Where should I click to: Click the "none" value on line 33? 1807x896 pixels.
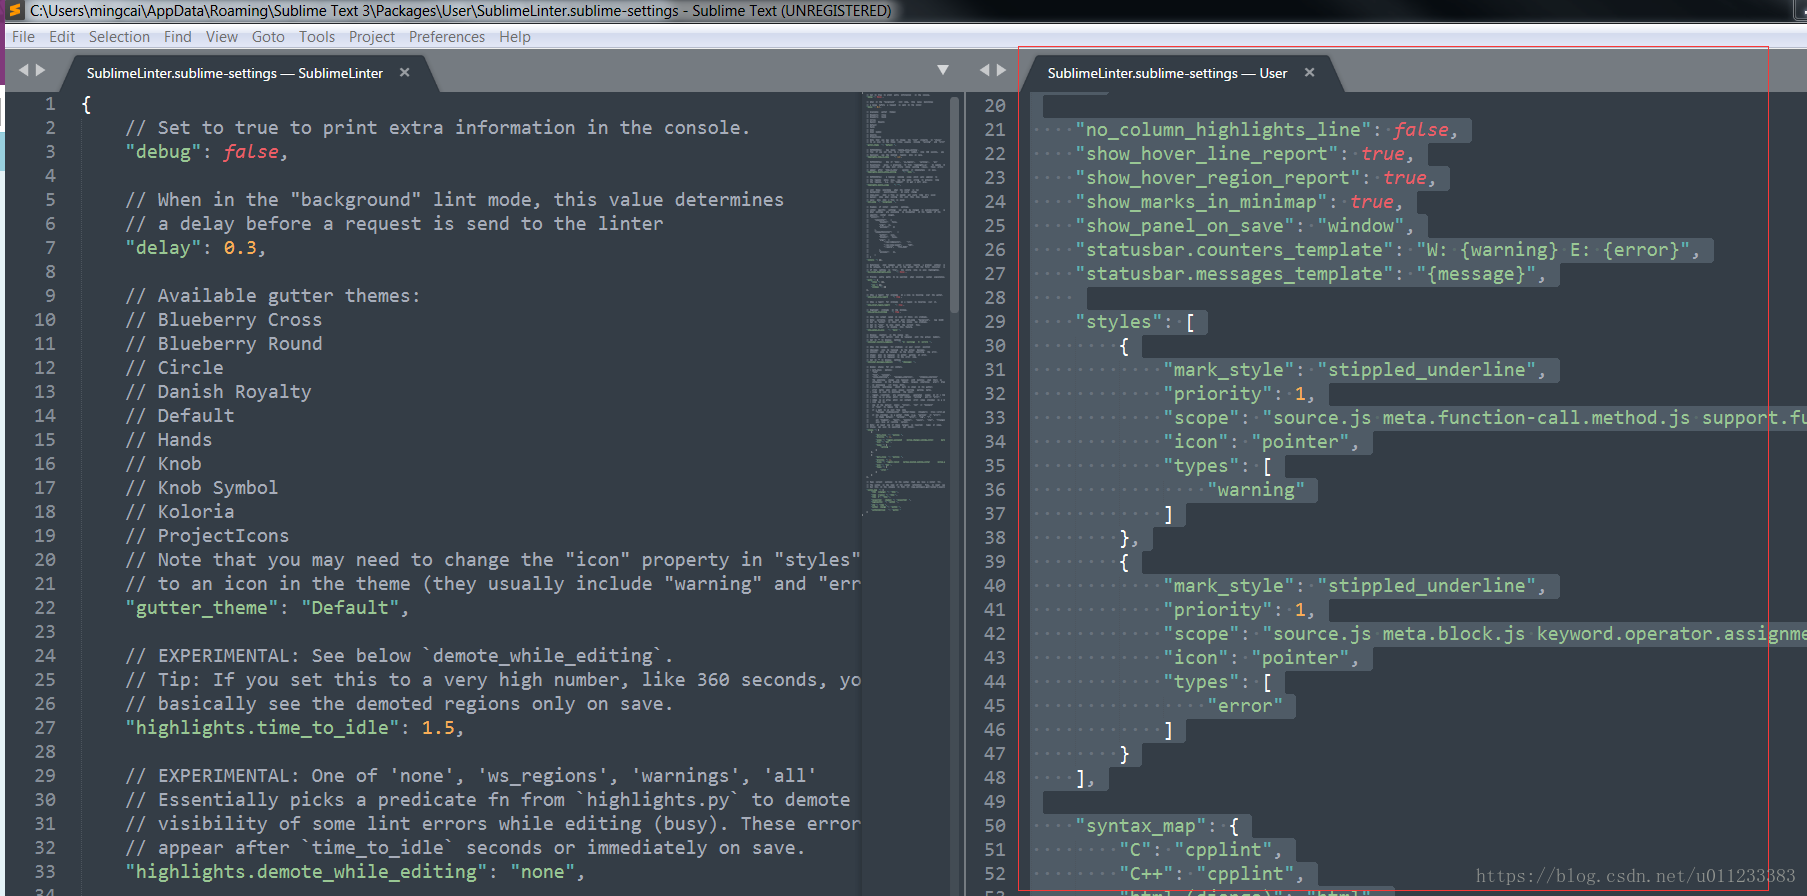pyautogui.click(x=543, y=872)
